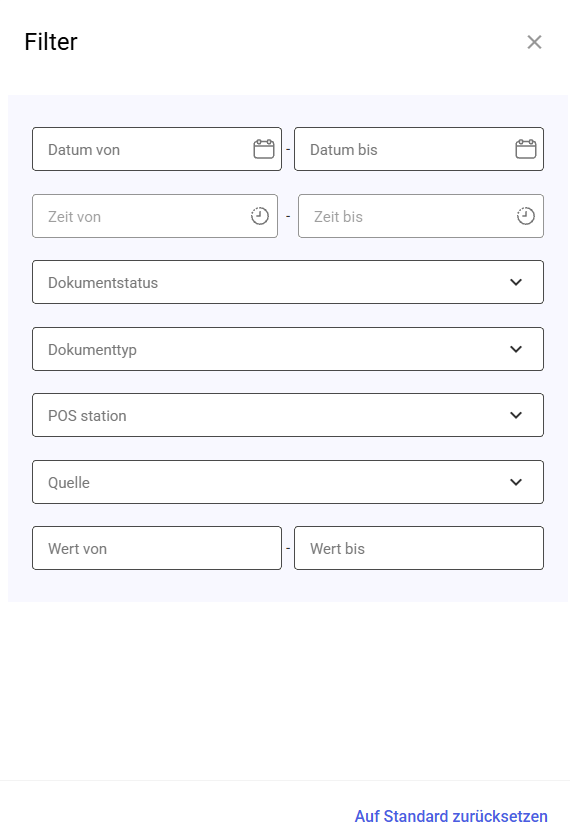Click the chevron arrow of Quelle
Viewport: 570px width, 837px height.
click(516, 482)
